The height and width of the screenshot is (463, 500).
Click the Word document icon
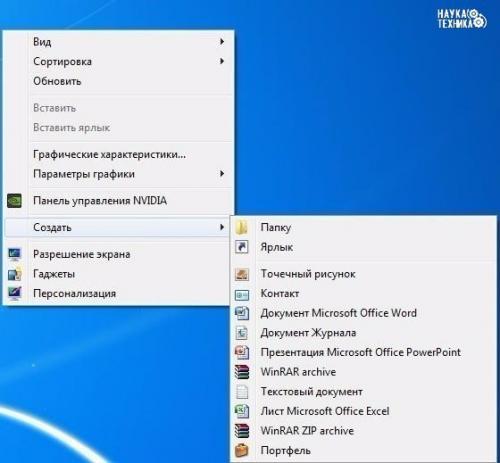[x=242, y=313]
